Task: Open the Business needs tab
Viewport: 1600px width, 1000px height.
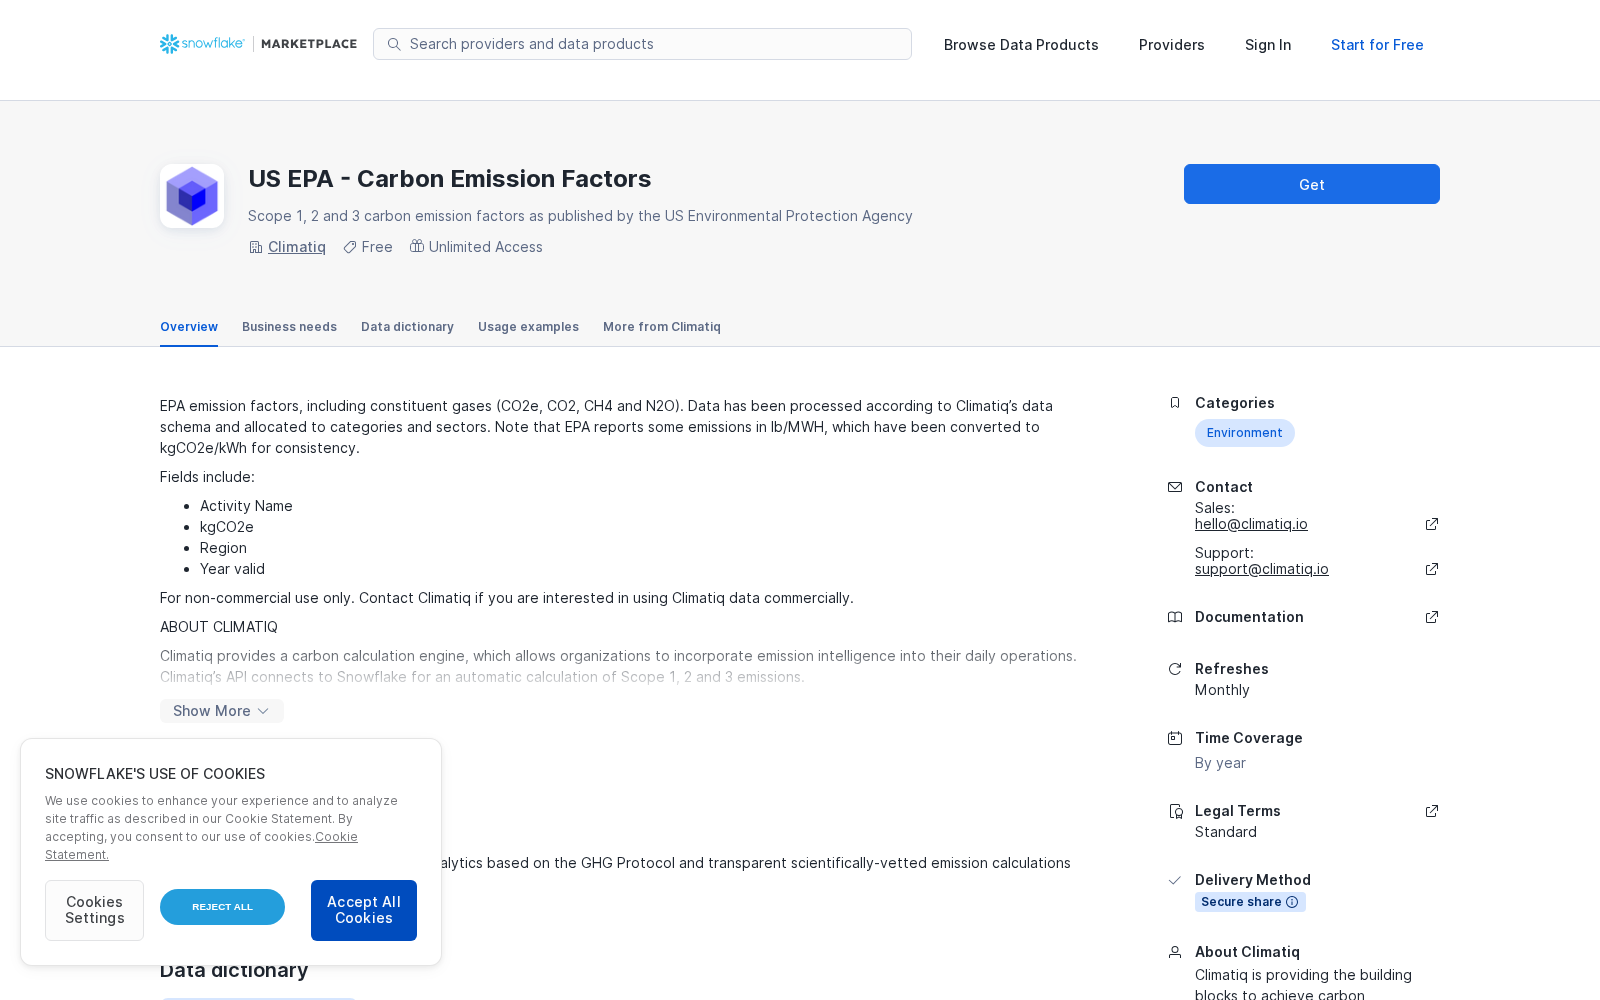Action: [289, 327]
